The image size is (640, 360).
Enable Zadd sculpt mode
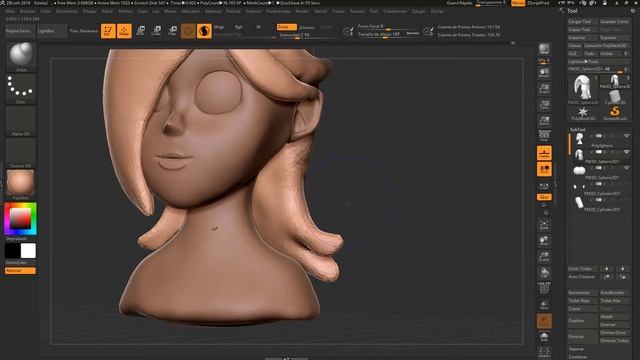click(287, 27)
